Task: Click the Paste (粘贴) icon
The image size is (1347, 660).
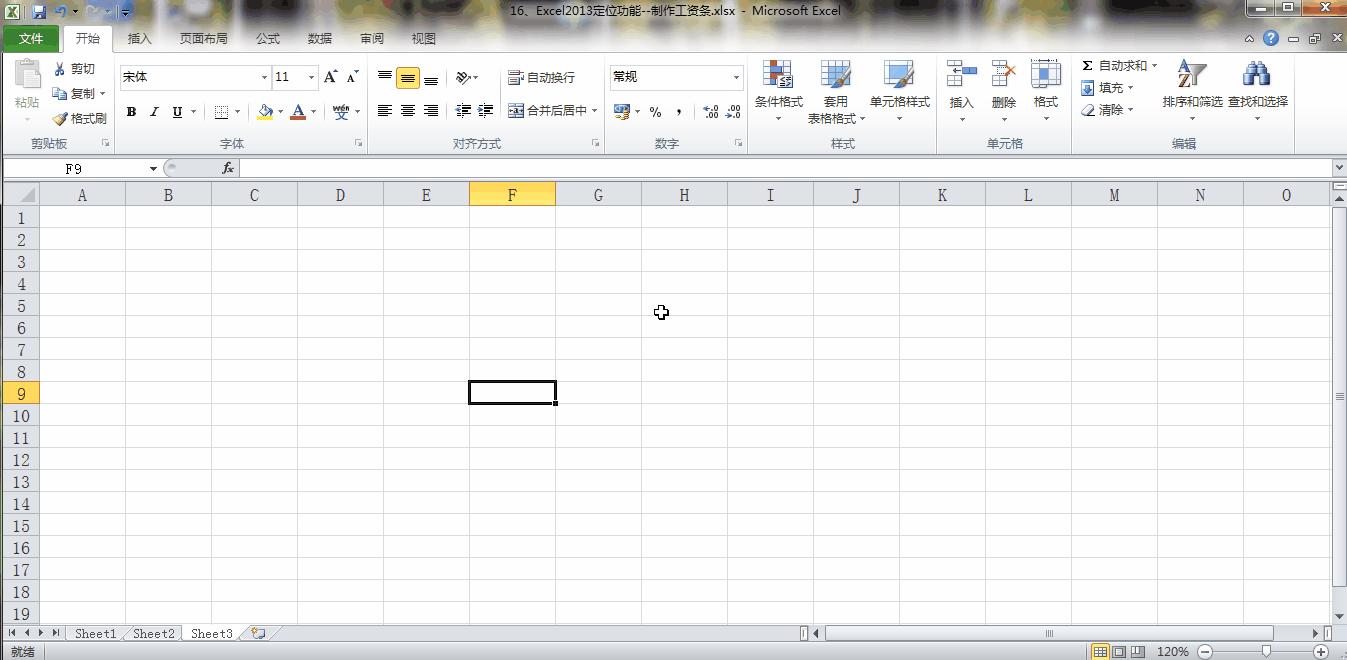Action: pos(27,77)
